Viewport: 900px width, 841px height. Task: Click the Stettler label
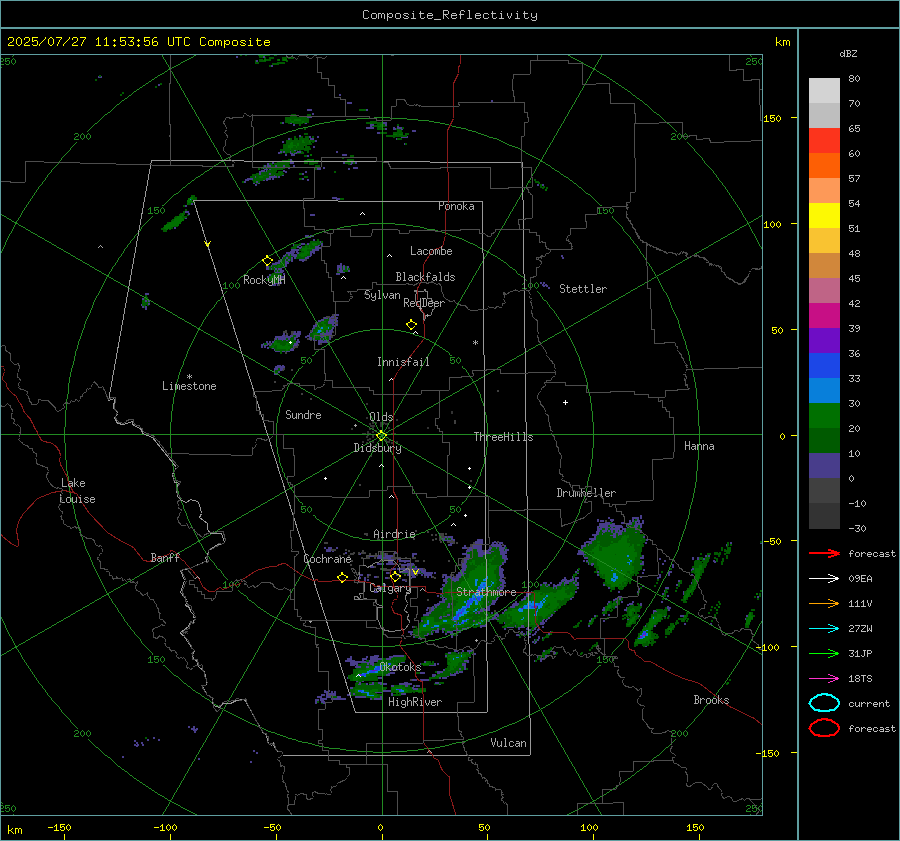(x=583, y=289)
